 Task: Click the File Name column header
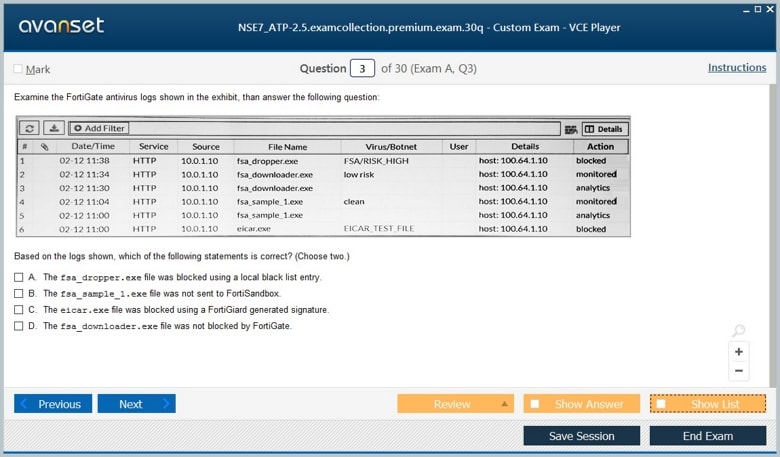tap(288, 147)
